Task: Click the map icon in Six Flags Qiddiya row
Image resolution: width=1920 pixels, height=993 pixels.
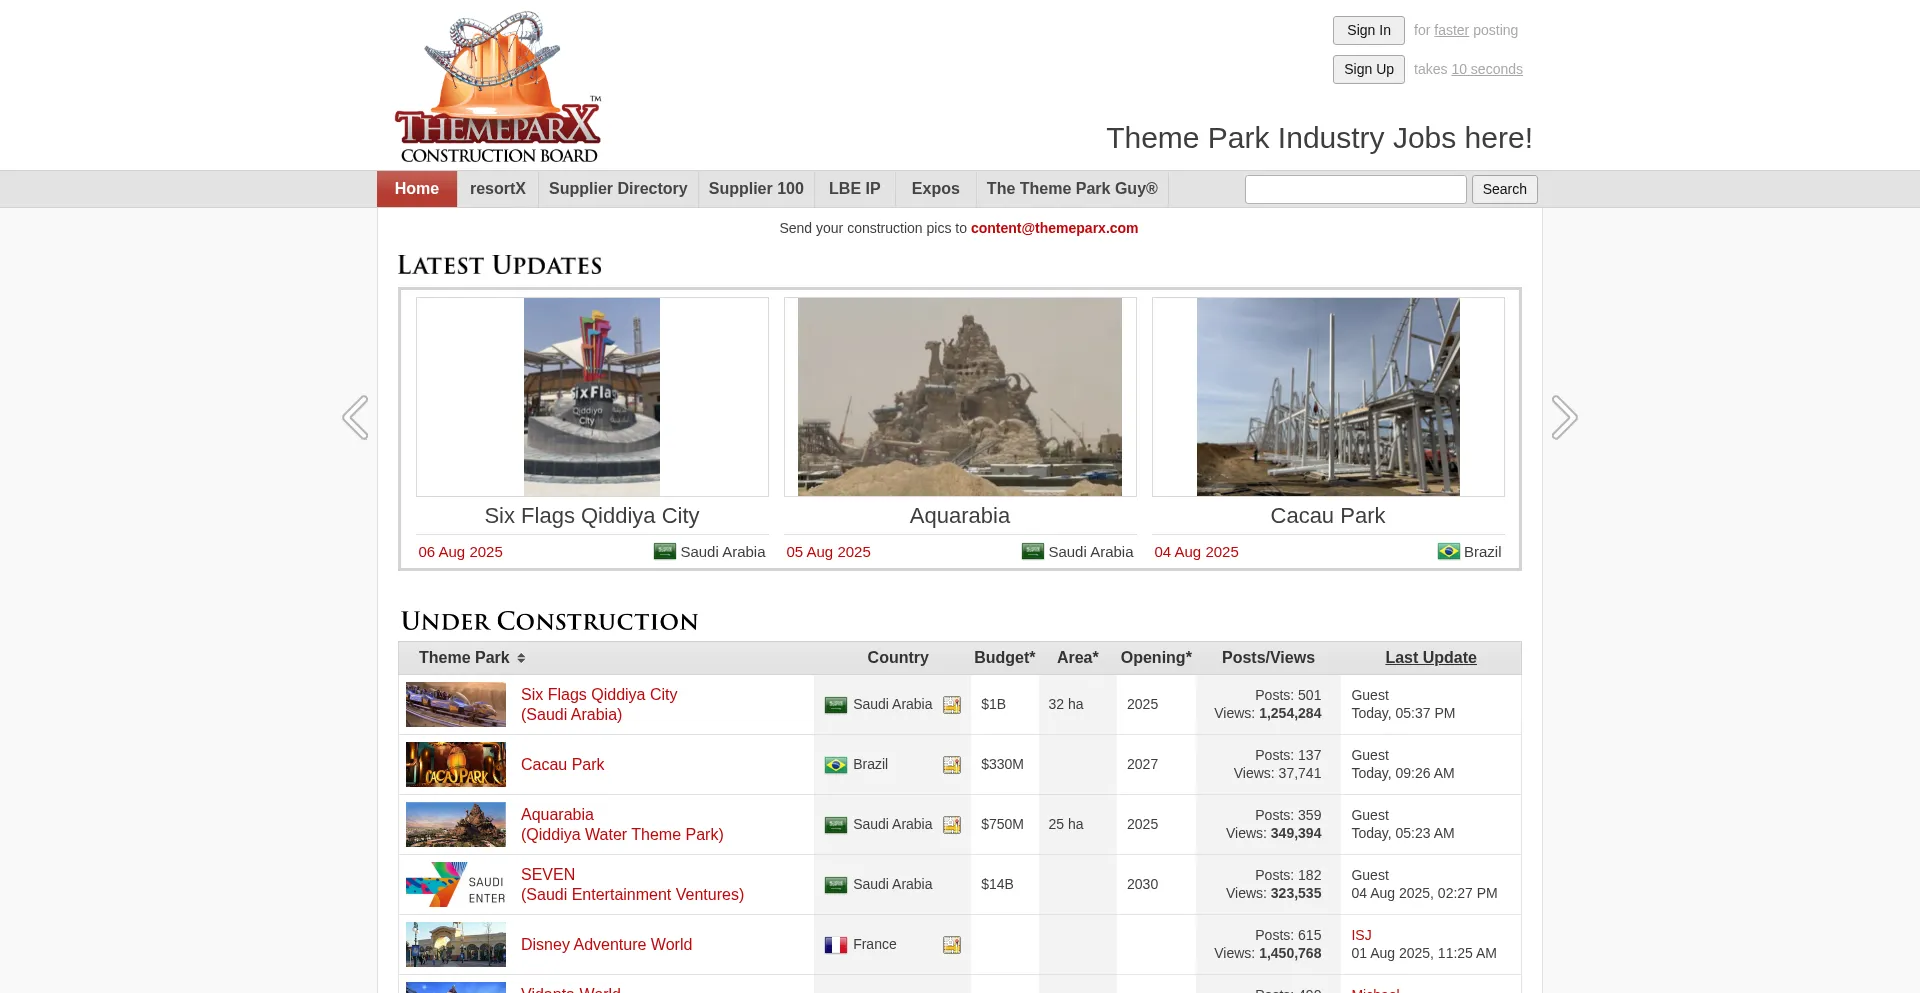Action: click(951, 705)
